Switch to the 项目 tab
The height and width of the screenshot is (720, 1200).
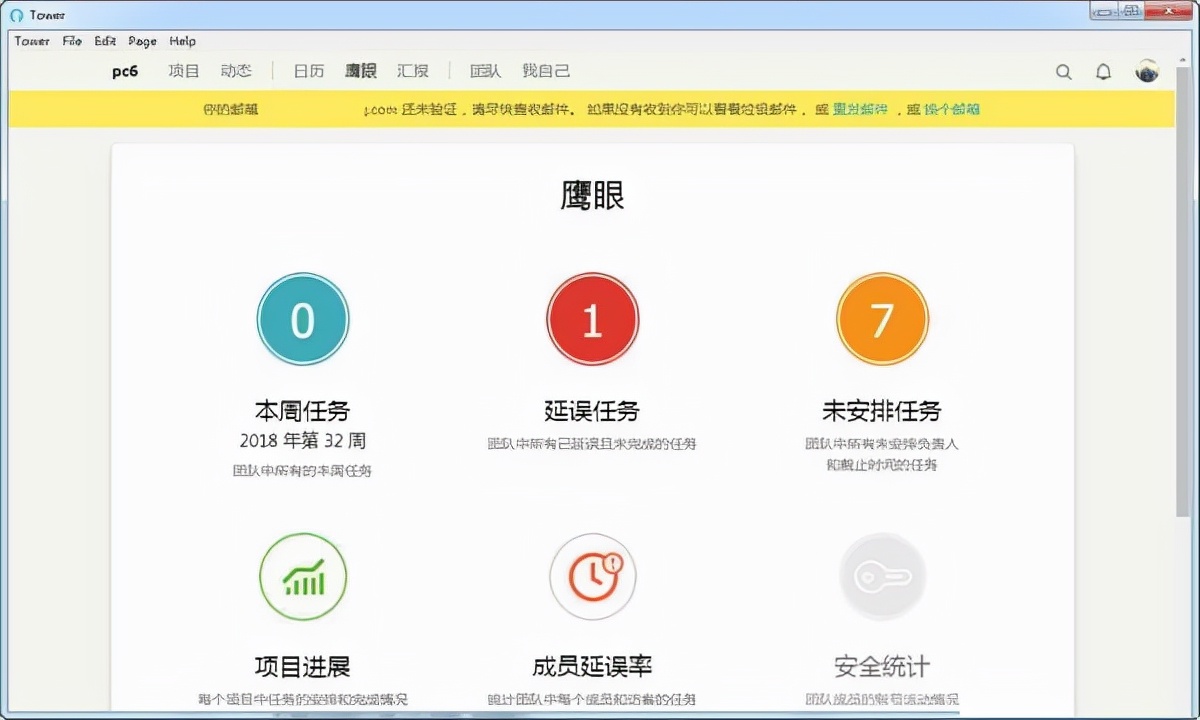pyautogui.click(x=182, y=70)
